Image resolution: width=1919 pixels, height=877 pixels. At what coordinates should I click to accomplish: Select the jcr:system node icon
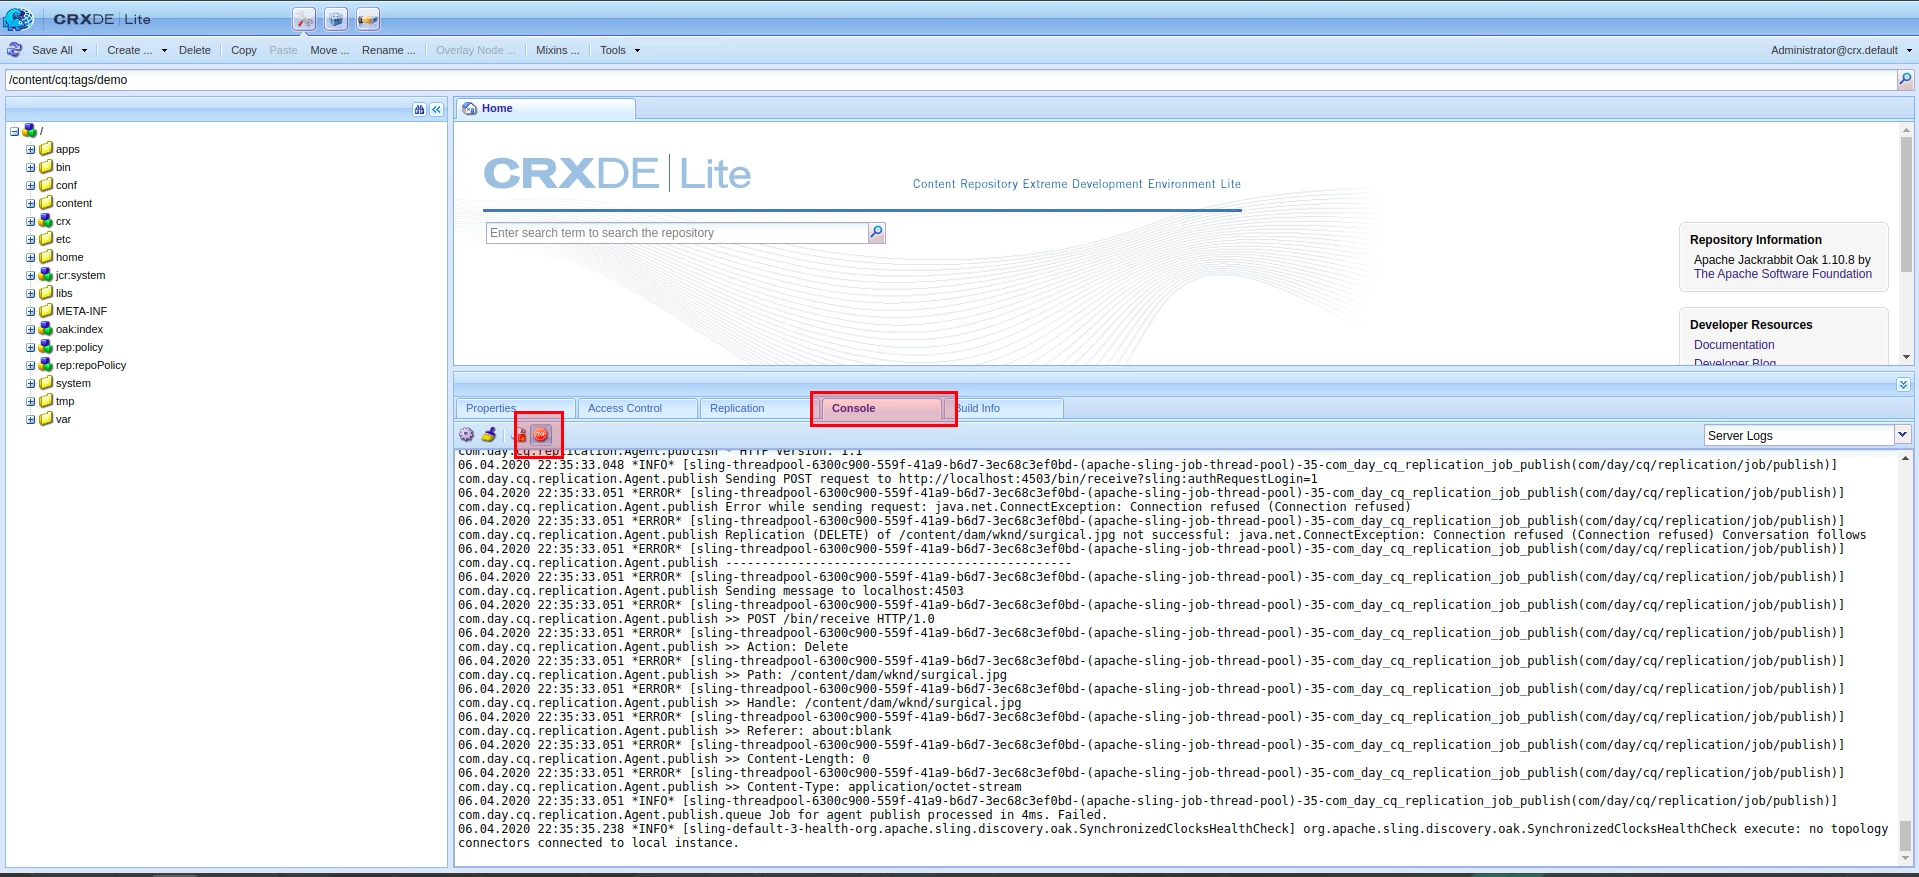(x=45, y=274)
